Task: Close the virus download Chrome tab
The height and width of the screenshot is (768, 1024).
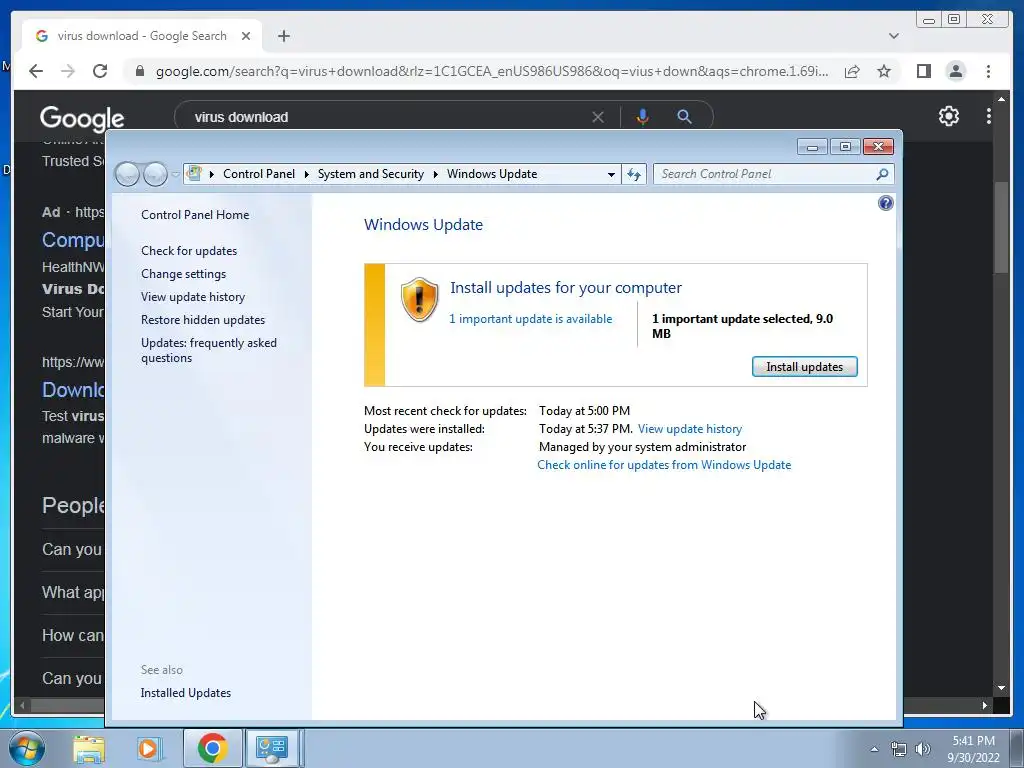Action: [x=246, y=36]
